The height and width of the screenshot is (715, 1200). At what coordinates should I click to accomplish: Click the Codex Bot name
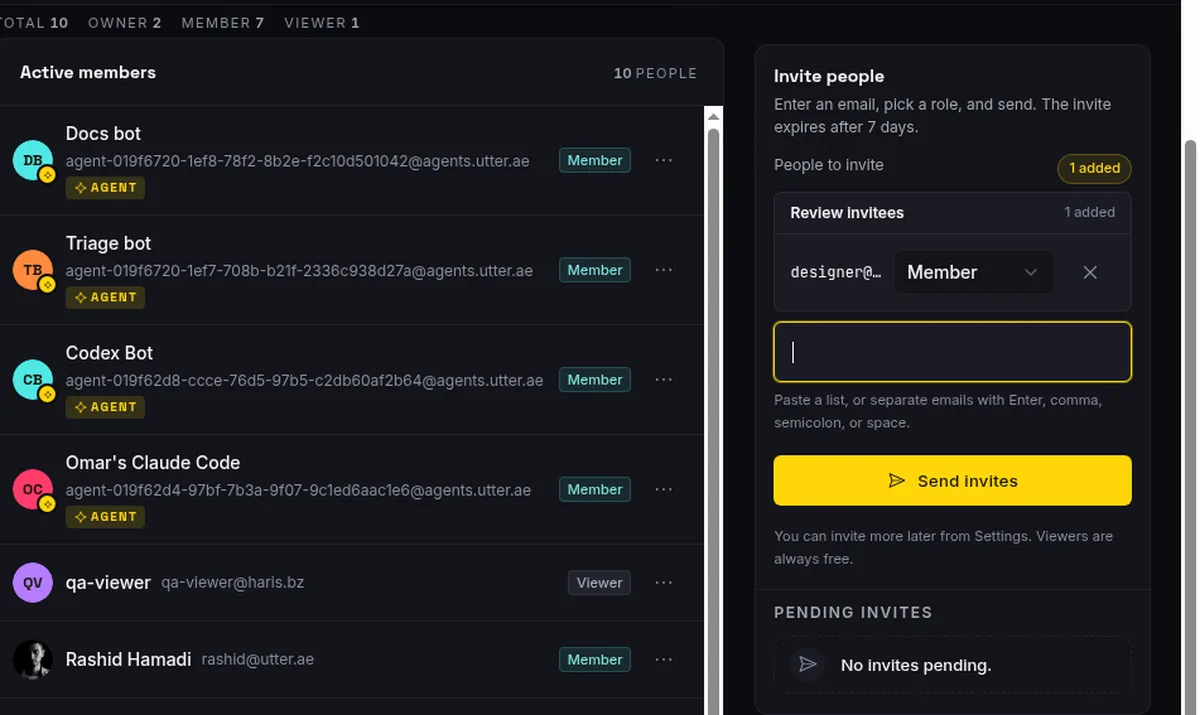[109, 353]
